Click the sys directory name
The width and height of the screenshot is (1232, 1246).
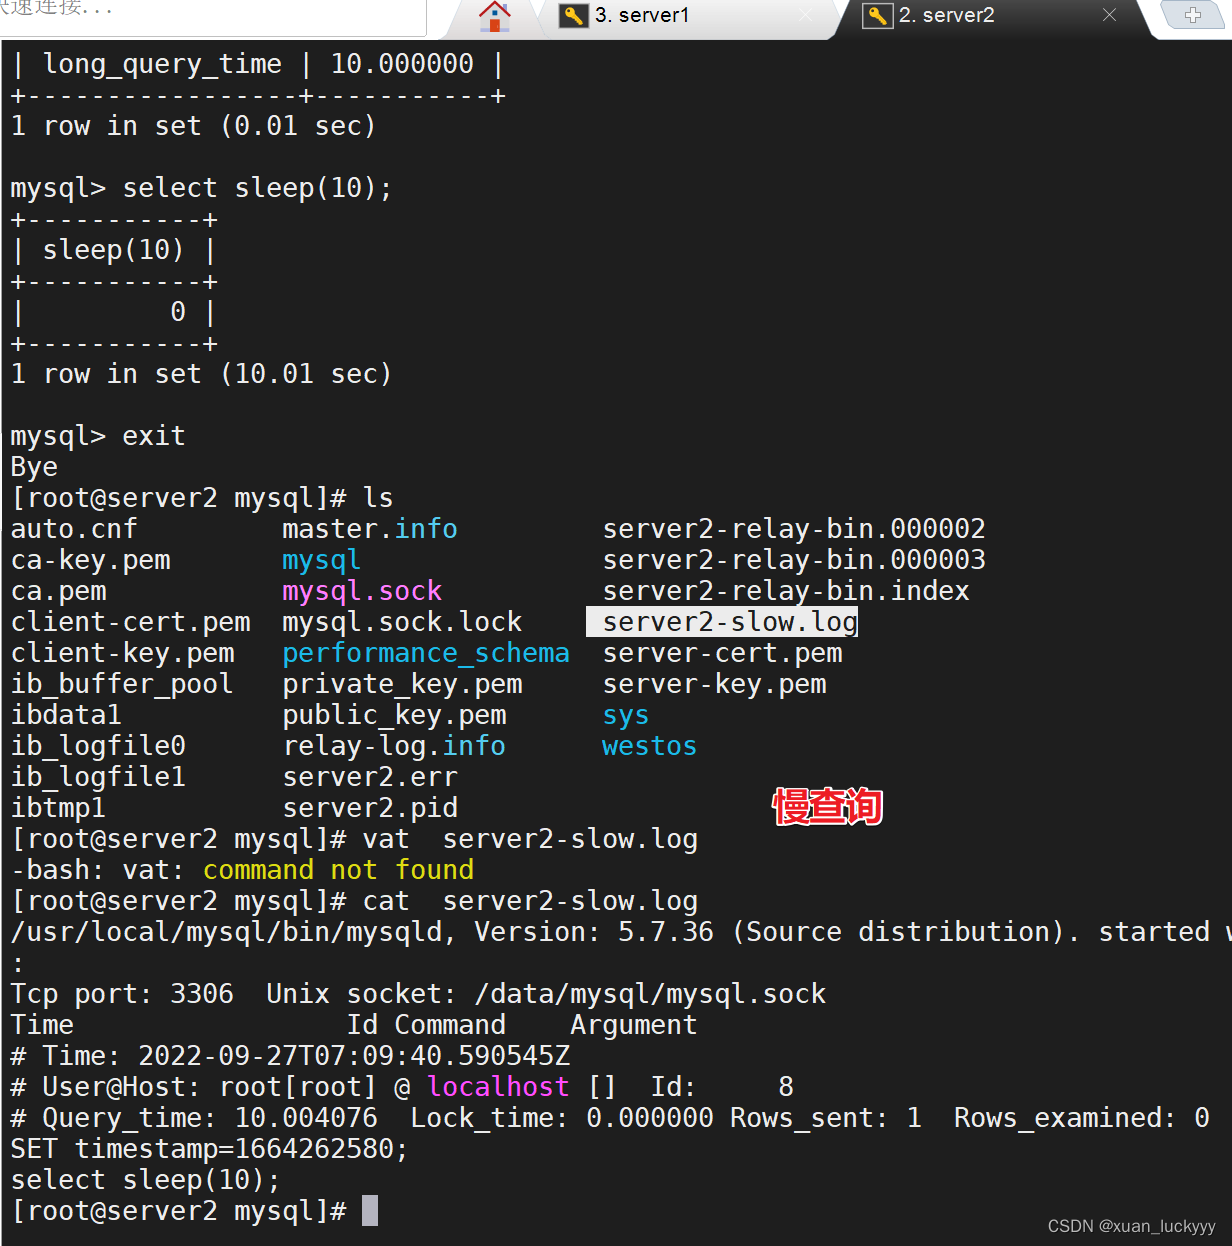[626, 715]
